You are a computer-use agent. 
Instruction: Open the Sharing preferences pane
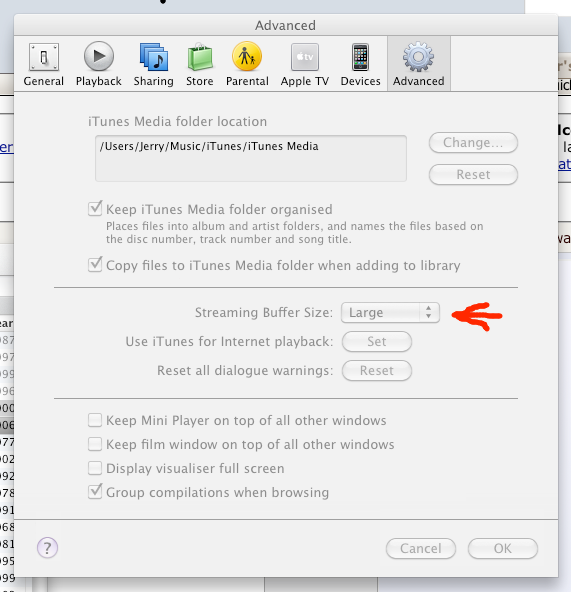point(153,64)
